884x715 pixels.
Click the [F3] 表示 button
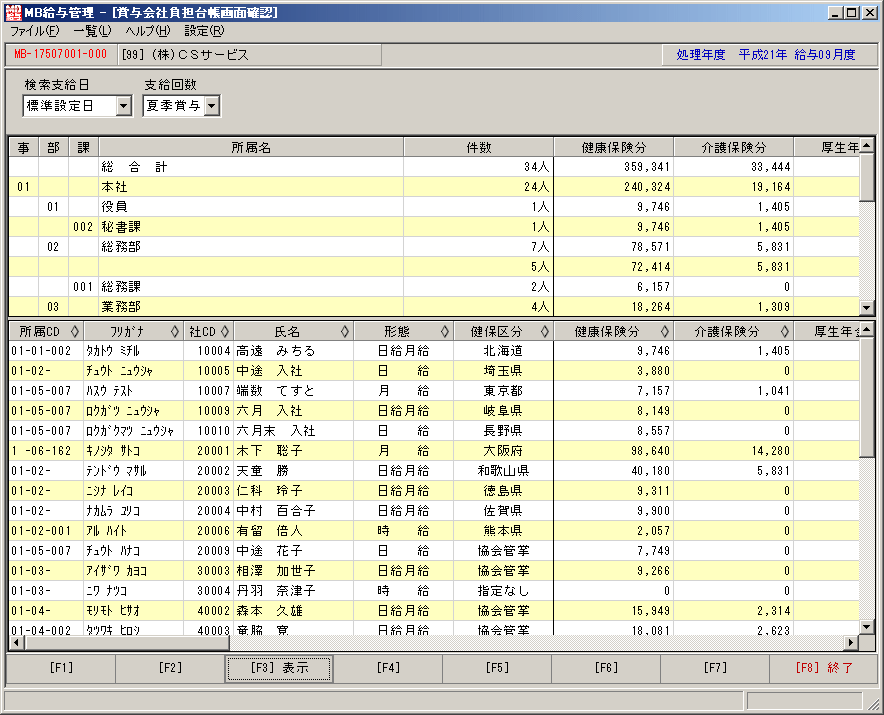point(279,668)
